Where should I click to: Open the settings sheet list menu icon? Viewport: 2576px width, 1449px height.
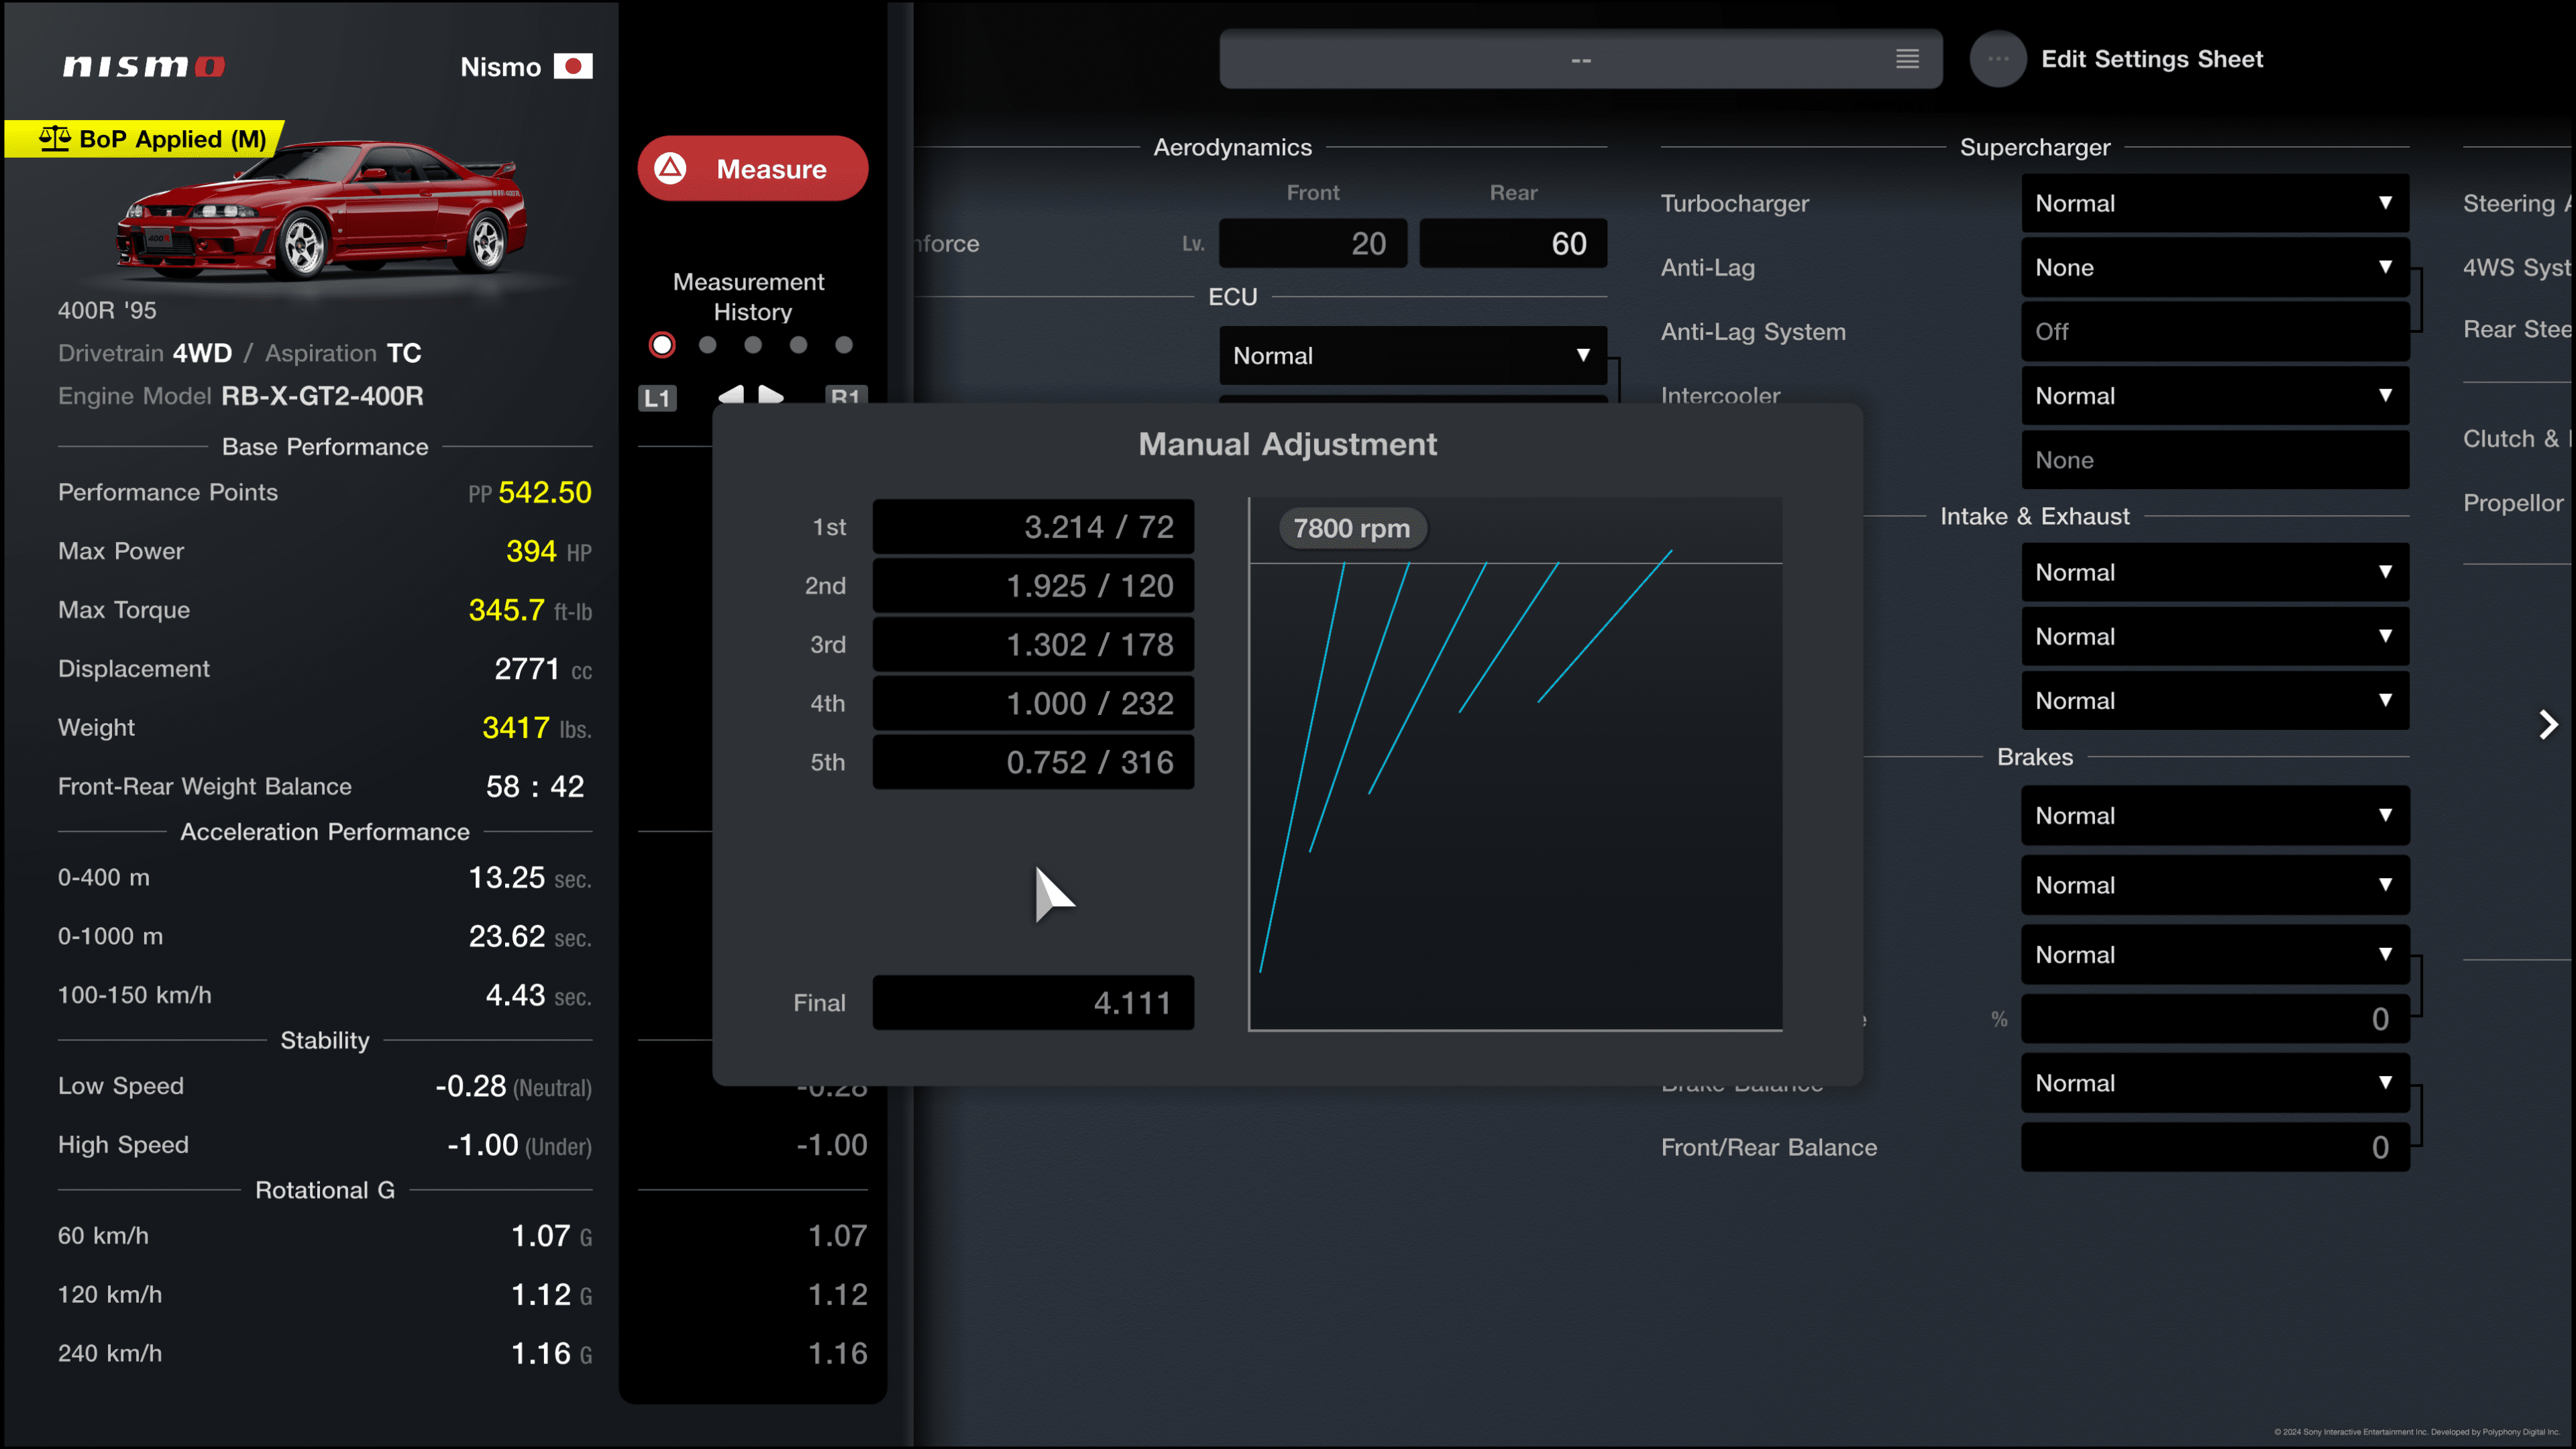click(x=1907, y=59)
